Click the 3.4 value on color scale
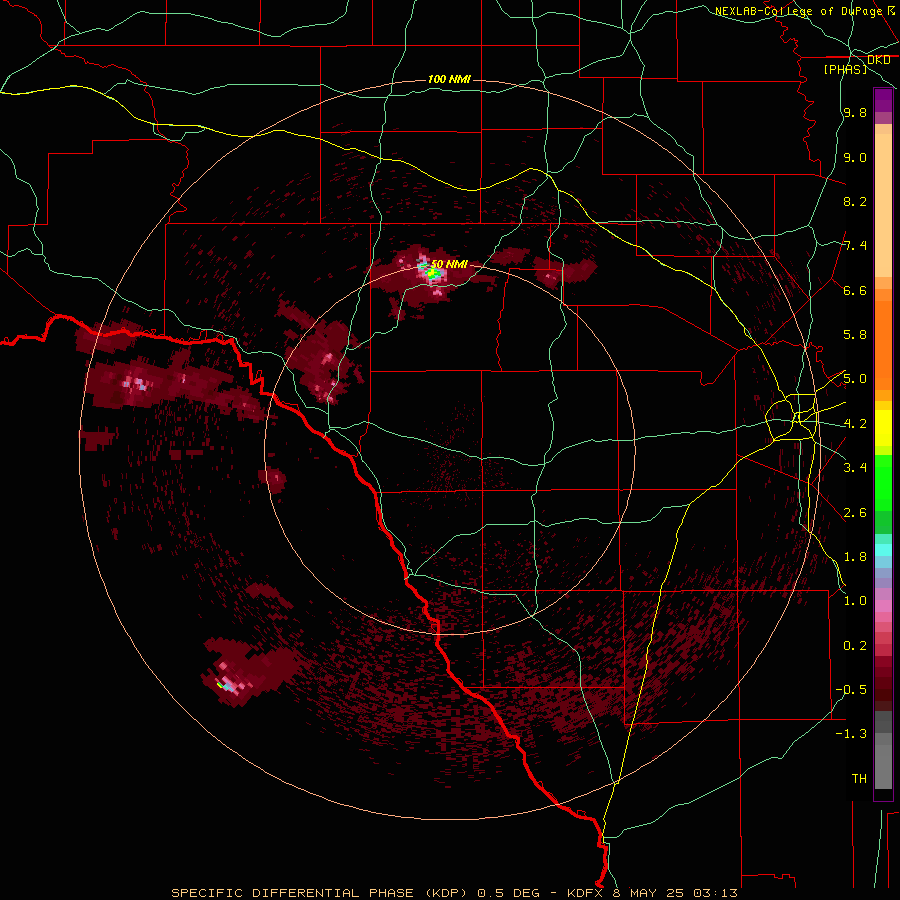The image size is (900, 900). pos(855,468)
